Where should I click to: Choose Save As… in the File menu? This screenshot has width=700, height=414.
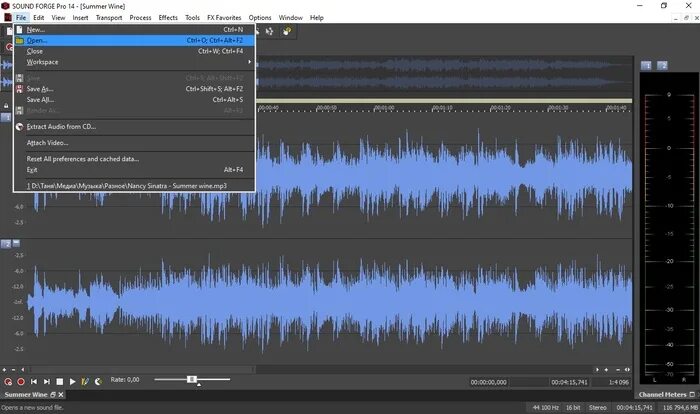134,89
